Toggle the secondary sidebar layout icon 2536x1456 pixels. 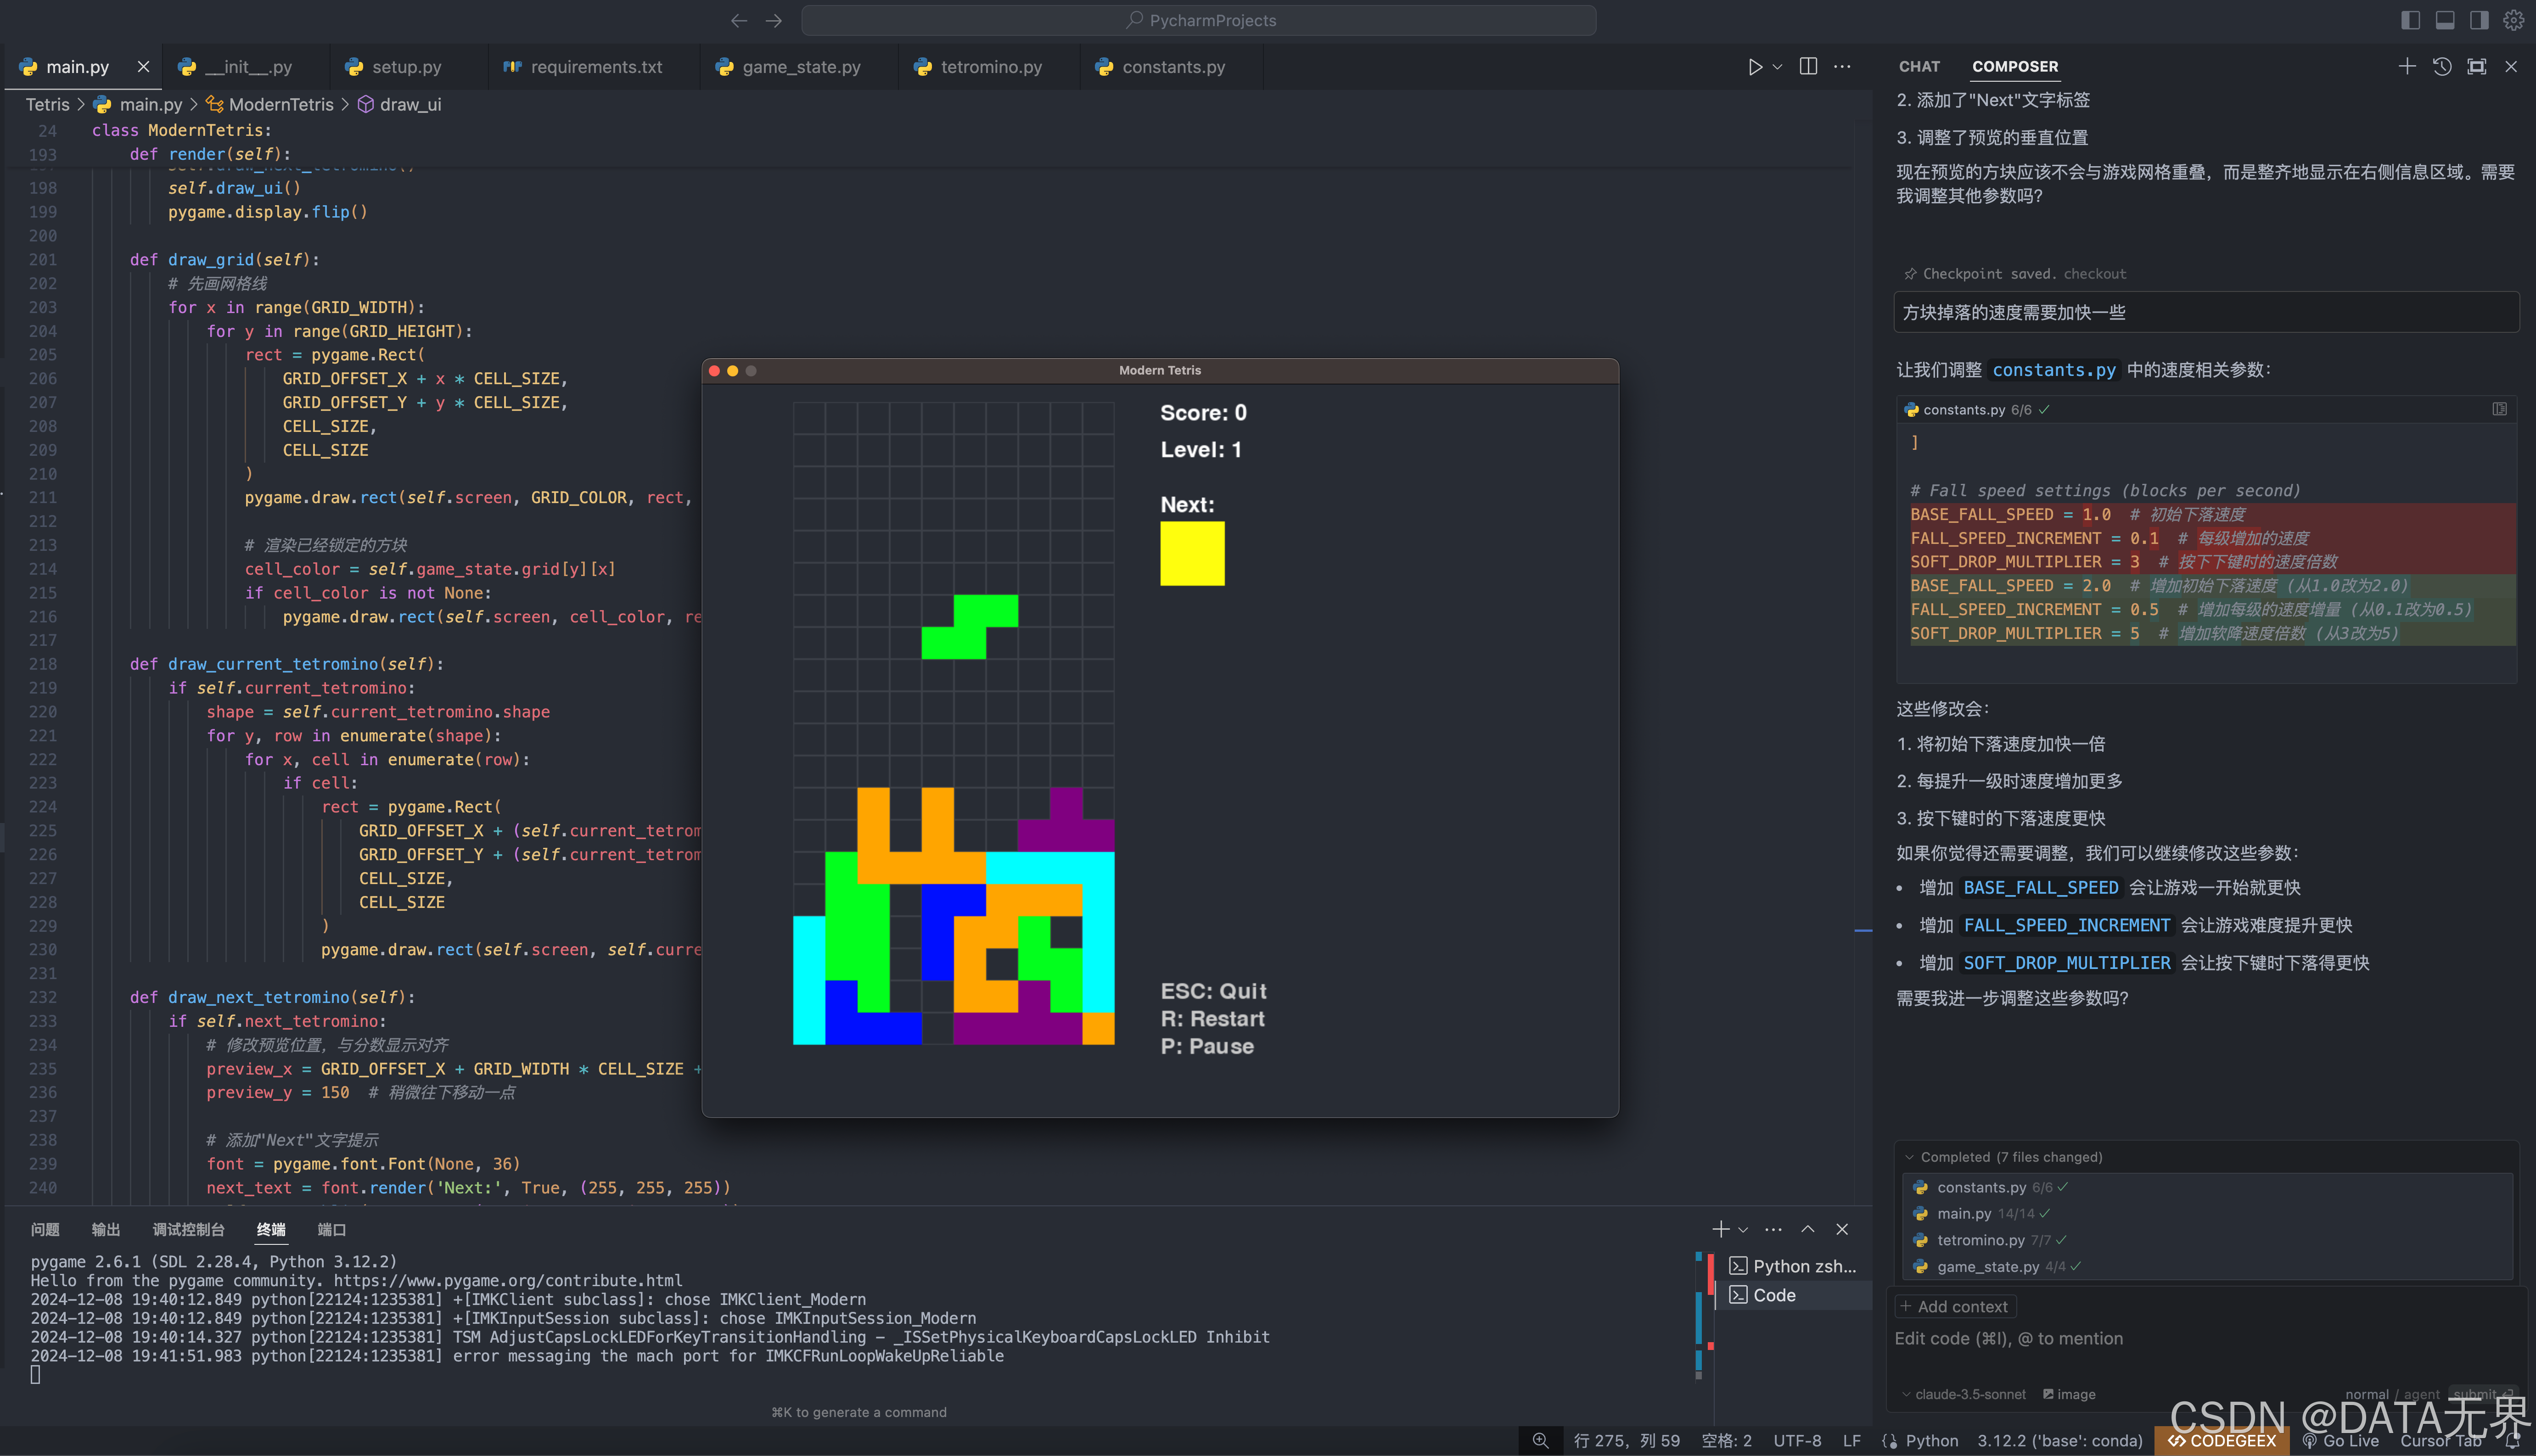tap(2479, 20)
